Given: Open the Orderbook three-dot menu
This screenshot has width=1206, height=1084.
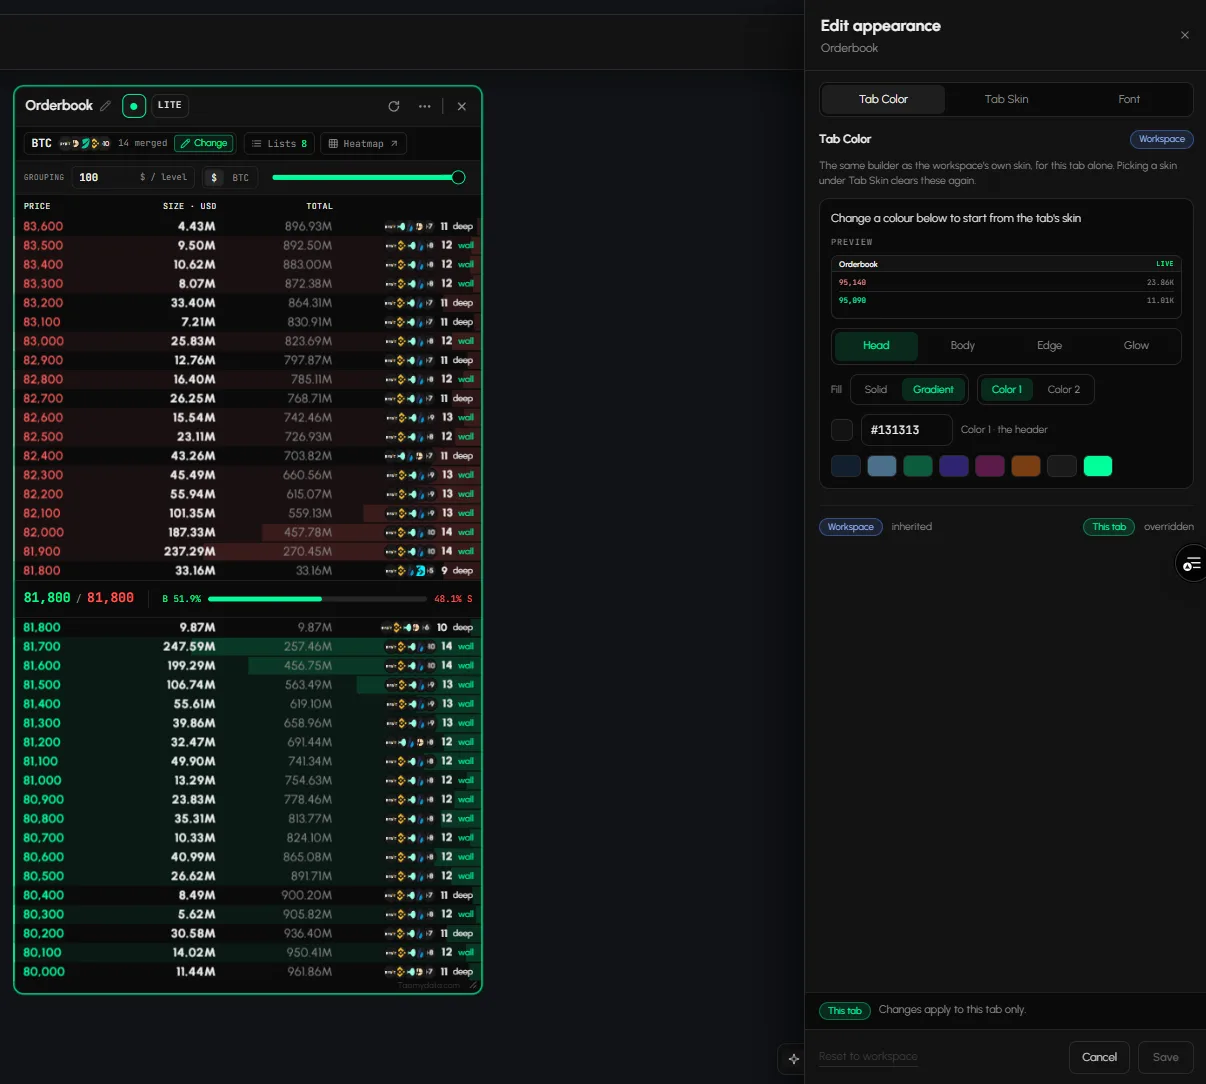Looking at the screenshot, I should tap(425, 106).
